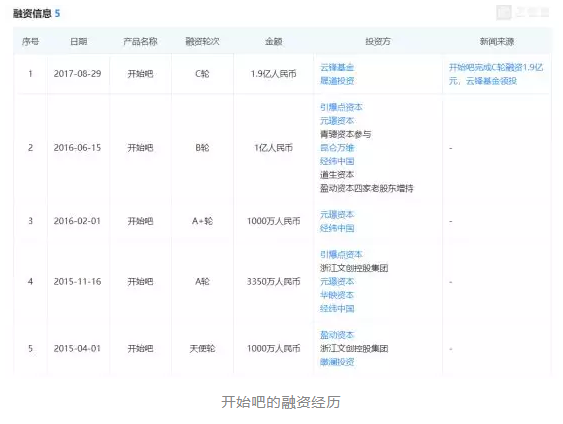The image size is (563, 424).
Task: Open the 昆仑万维 investor link
Action: [x=337, y=148]
